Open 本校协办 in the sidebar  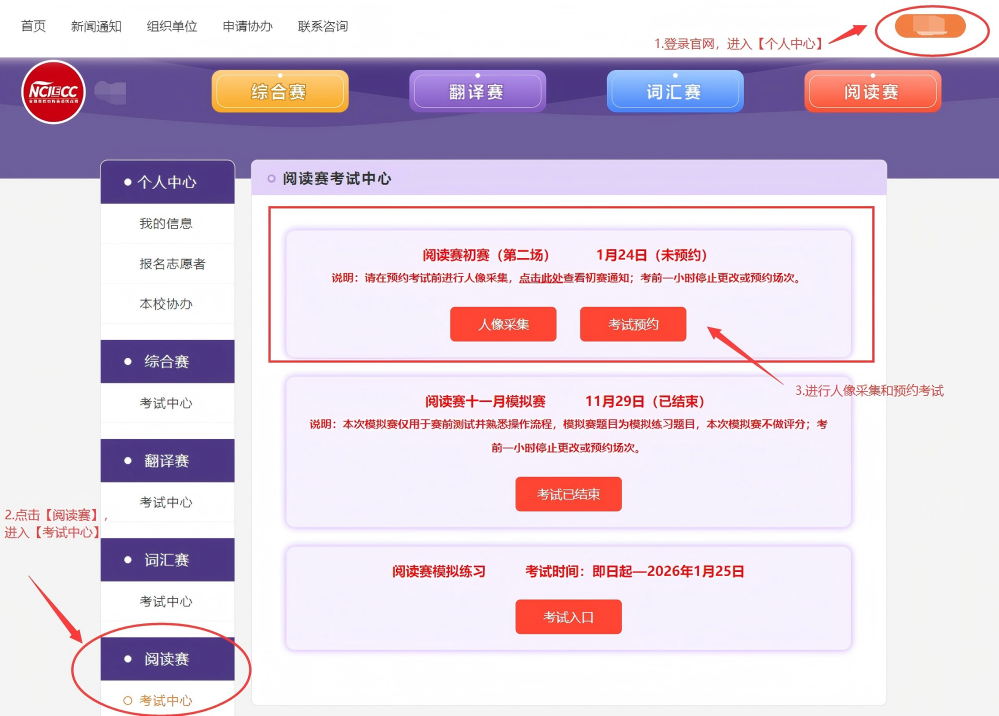click(167, 302)
